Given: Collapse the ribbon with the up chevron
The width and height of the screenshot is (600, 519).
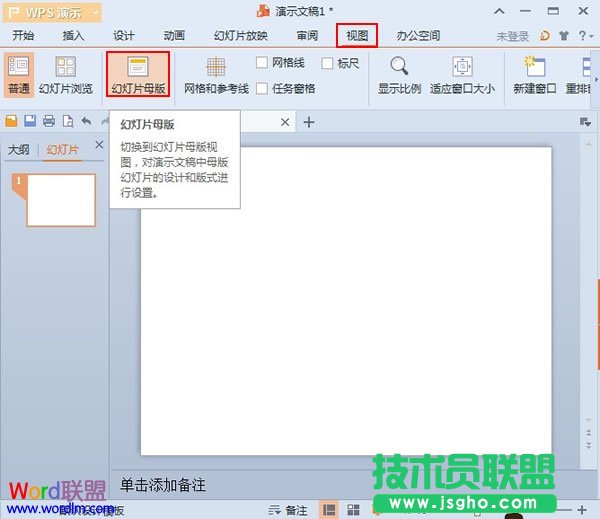Looking at the screenshot, I should 499,11.
